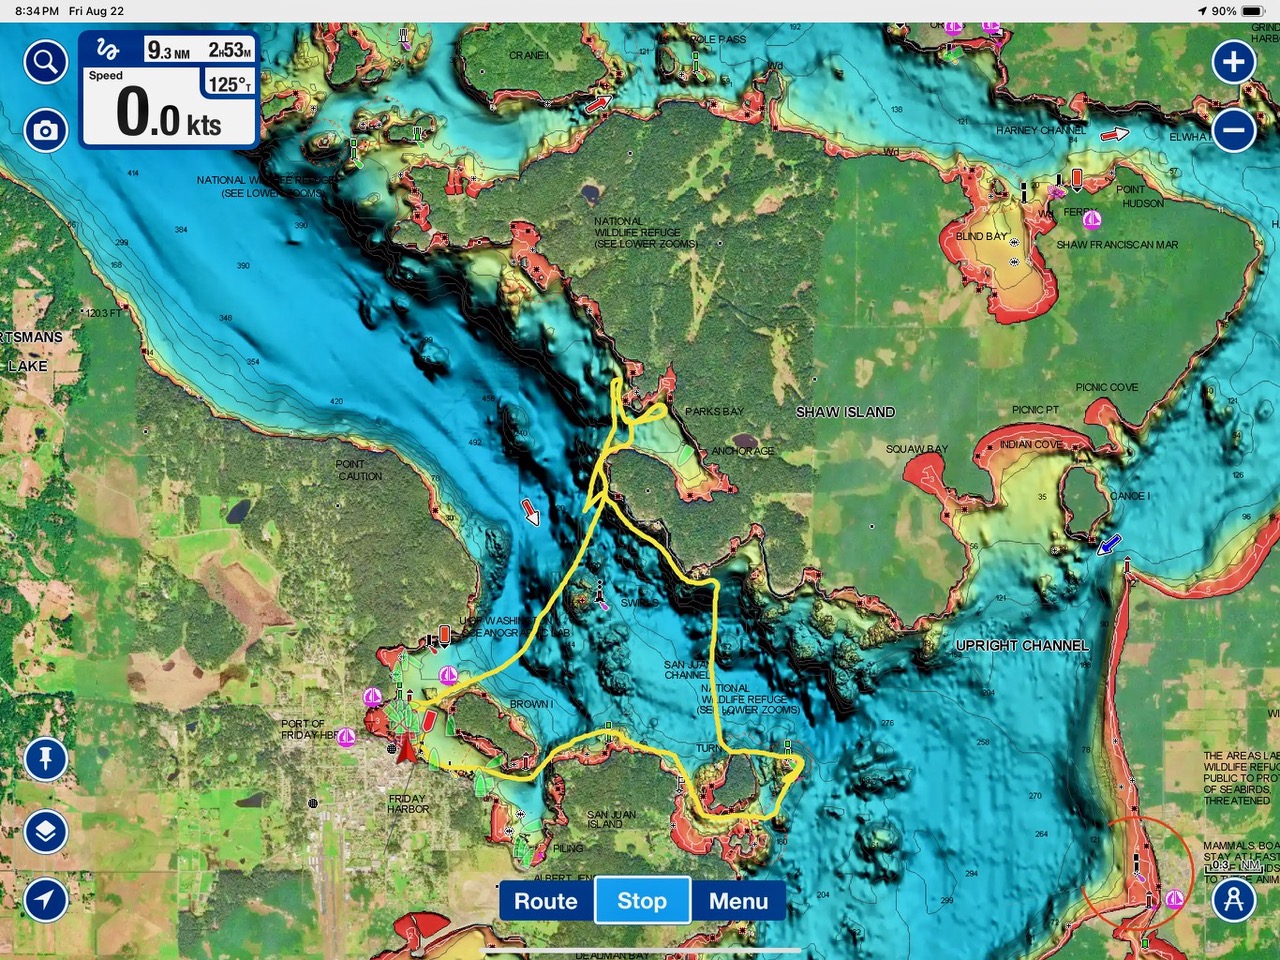This screenshot has width=1280, height=960.
Task: Tap the 125° heading indicator
Action: (229, 85)
